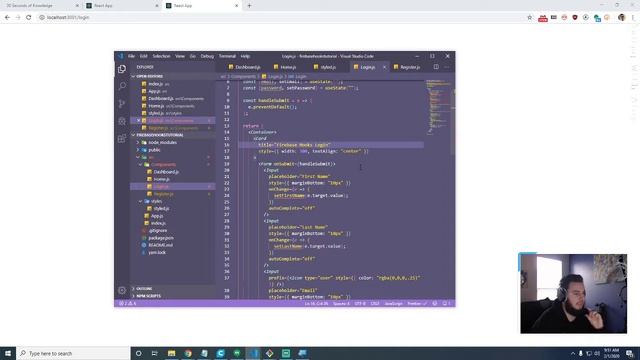Click the red extension icon in Chrome toolbar

point(542,18)
